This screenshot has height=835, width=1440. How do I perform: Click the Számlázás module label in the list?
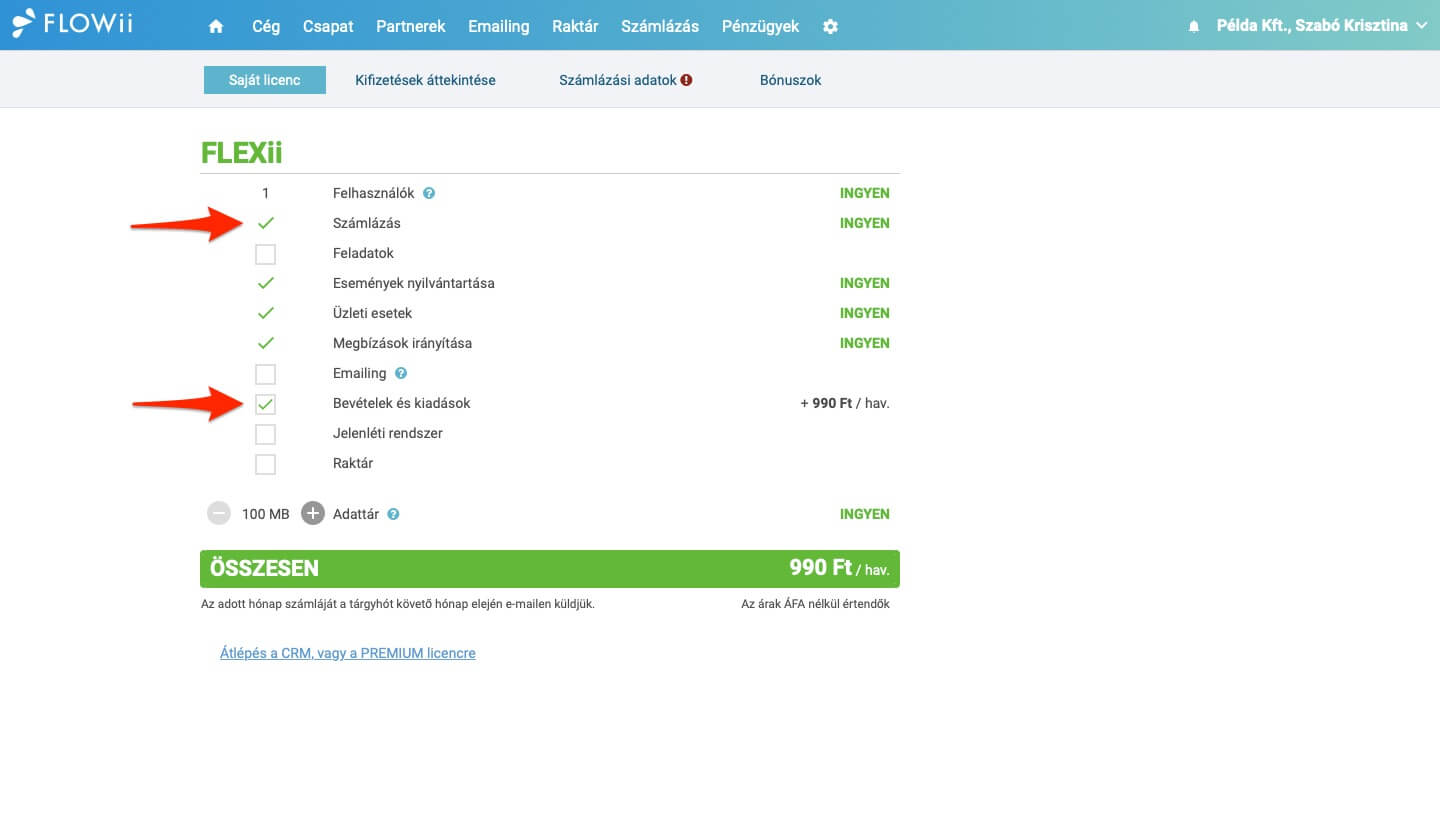point(367,223)
